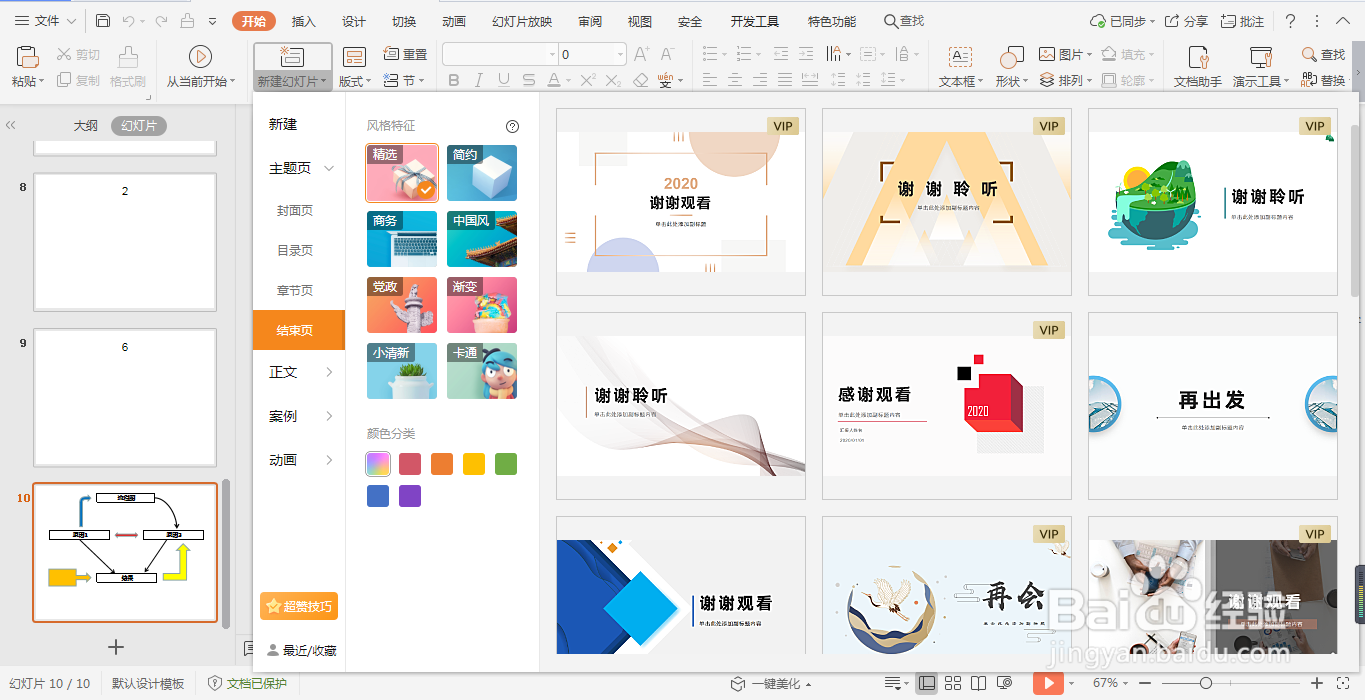Pick the green color swatch under 颜色分类
The image size is (1365, 700).
tap(505, 463)
